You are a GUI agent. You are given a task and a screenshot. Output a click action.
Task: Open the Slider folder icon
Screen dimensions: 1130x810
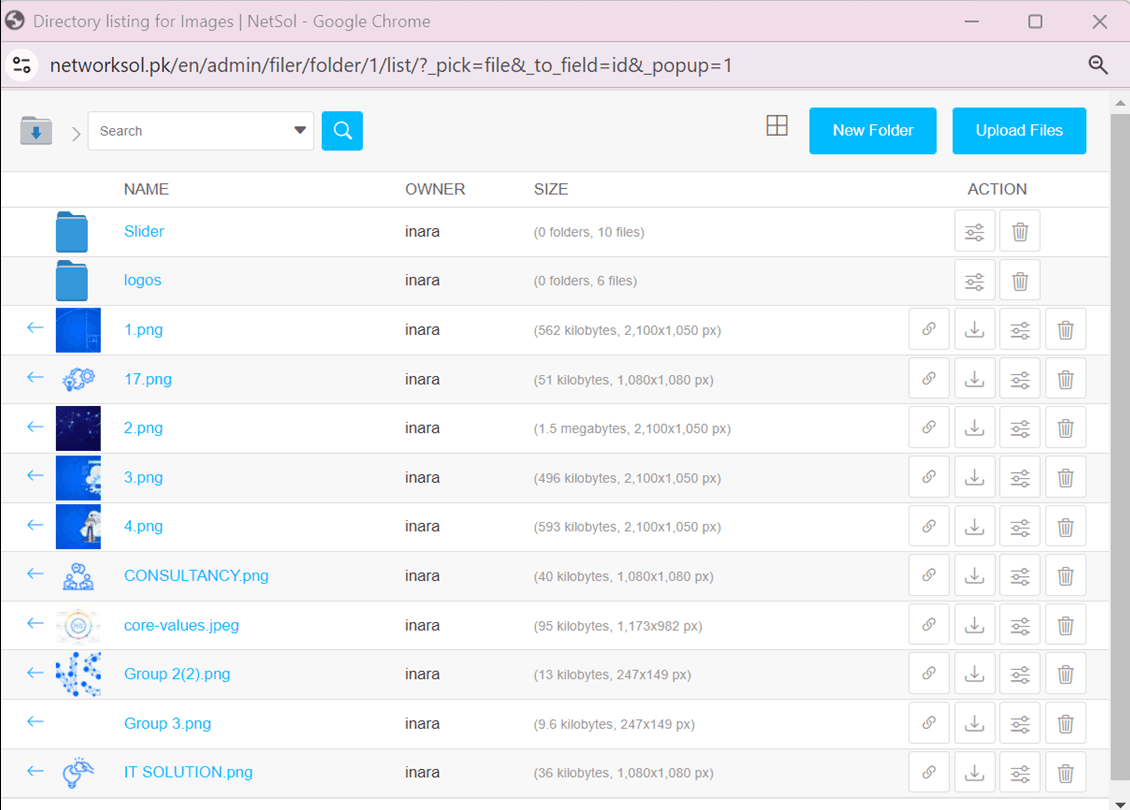72,232
